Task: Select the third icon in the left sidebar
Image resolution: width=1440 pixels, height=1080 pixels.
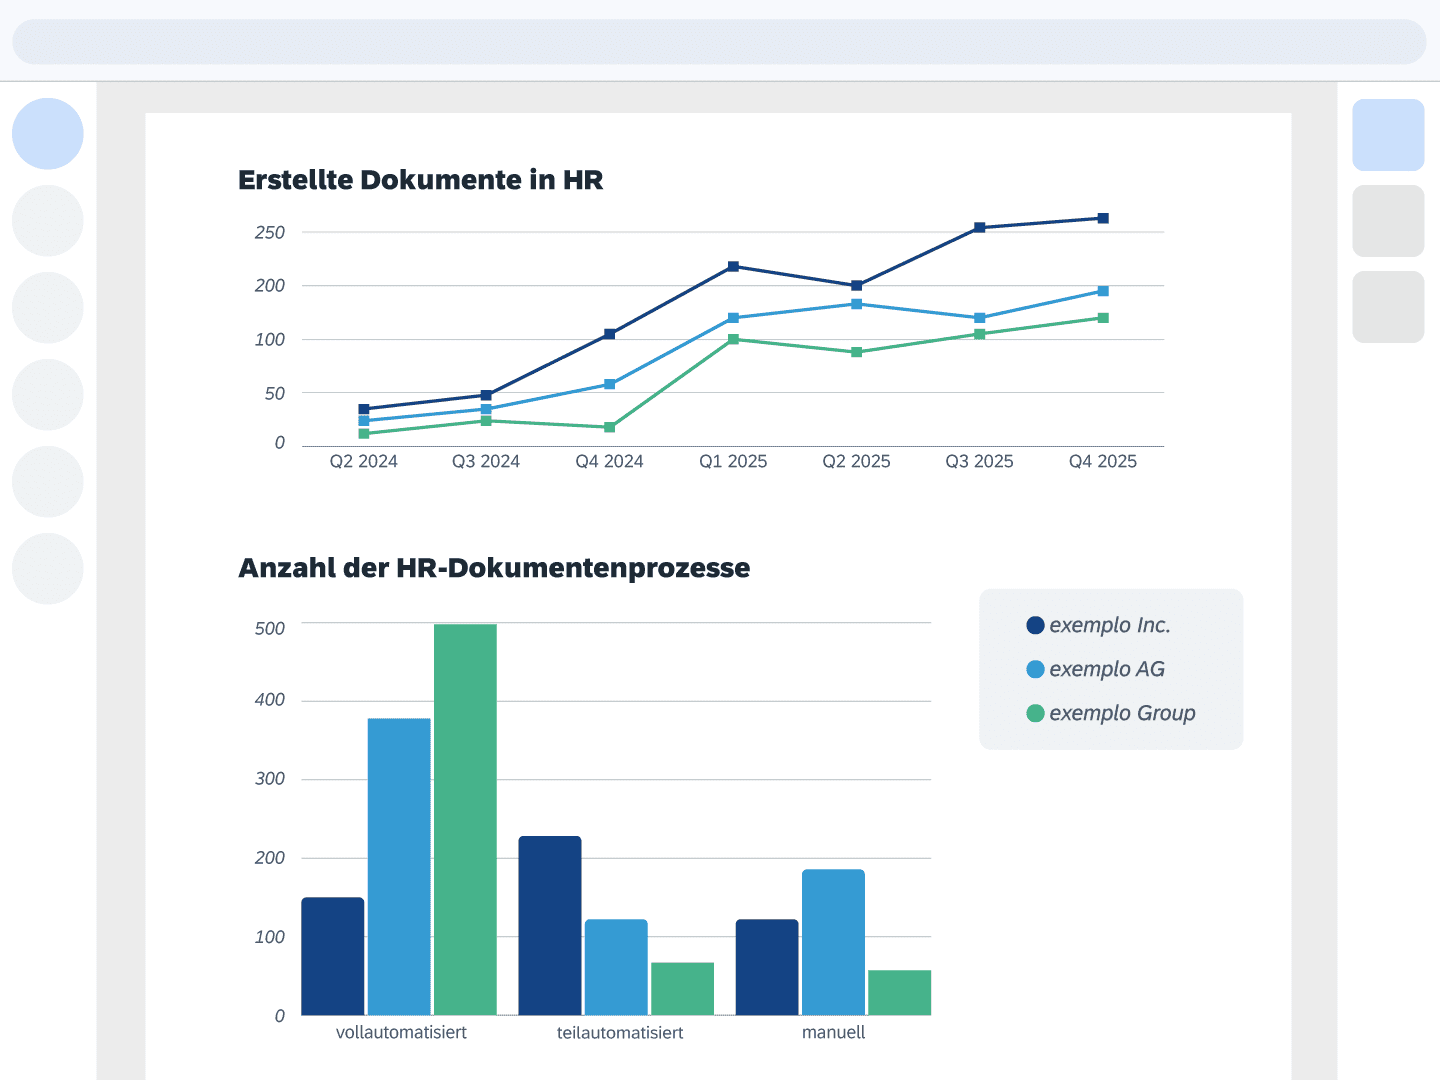Action: tap(47, 307)
